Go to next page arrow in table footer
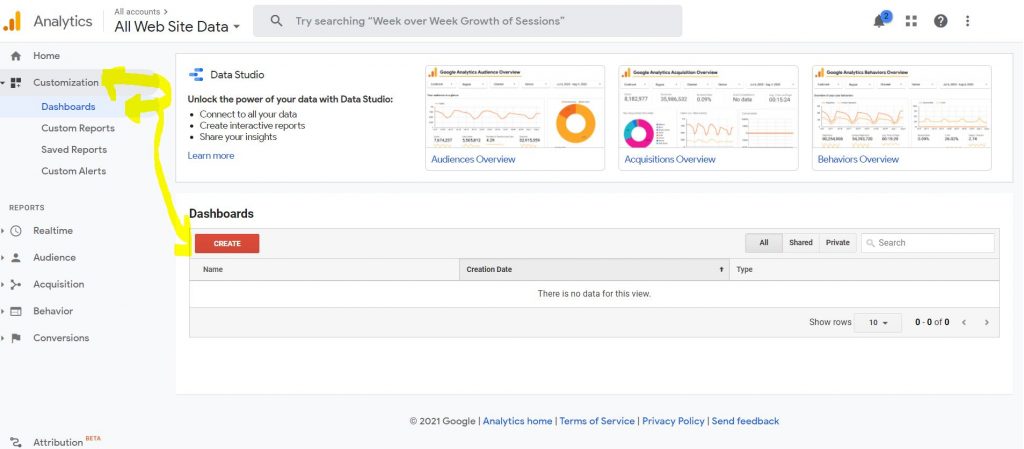 pos(986,322)
